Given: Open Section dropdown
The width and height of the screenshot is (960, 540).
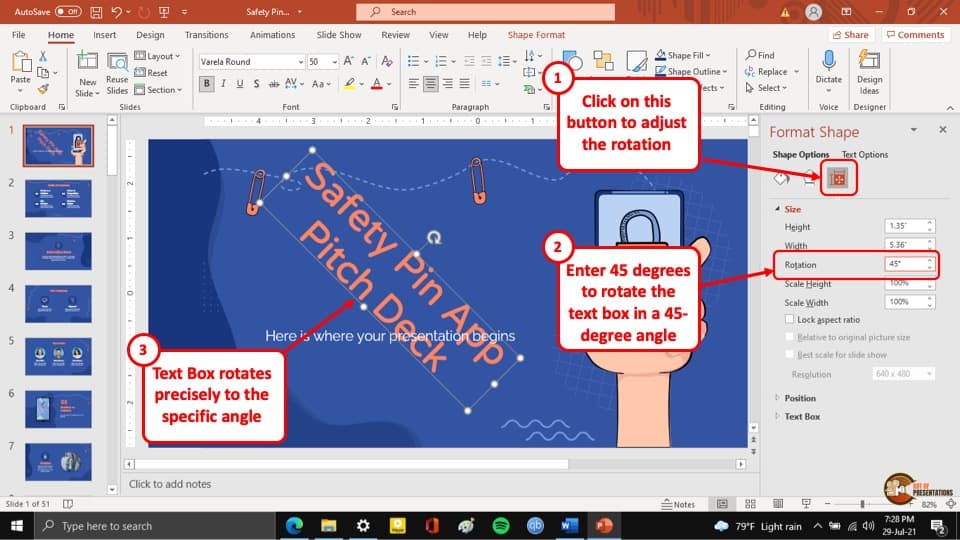Looking at the screenshot, I should [x=158, y=90].
